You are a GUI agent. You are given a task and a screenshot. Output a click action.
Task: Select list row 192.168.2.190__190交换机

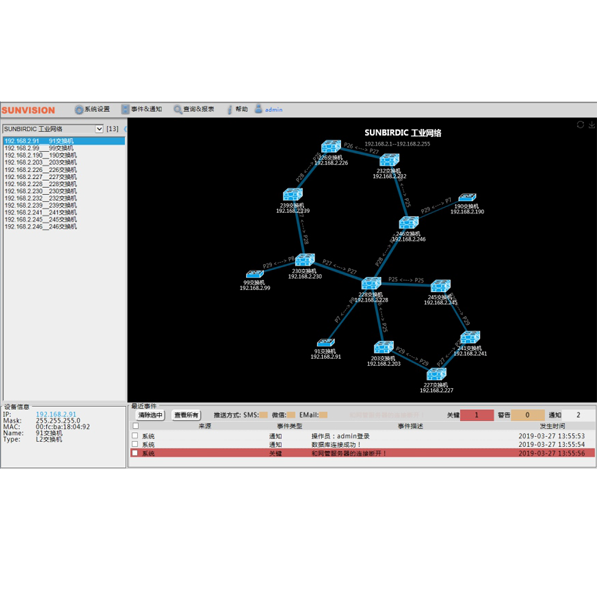[x=64, y=155]
